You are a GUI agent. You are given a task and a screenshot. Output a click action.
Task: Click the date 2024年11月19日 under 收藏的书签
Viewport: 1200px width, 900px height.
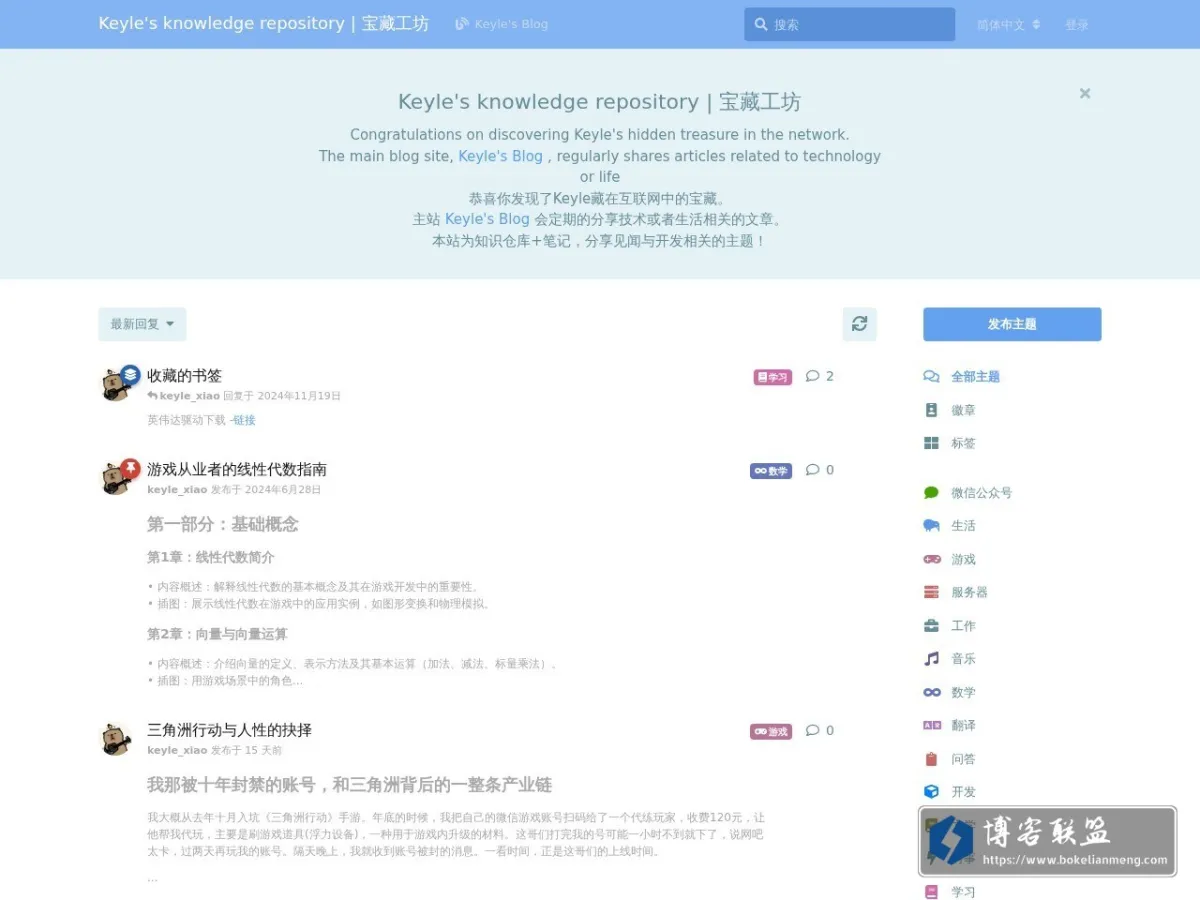(299, 396)
